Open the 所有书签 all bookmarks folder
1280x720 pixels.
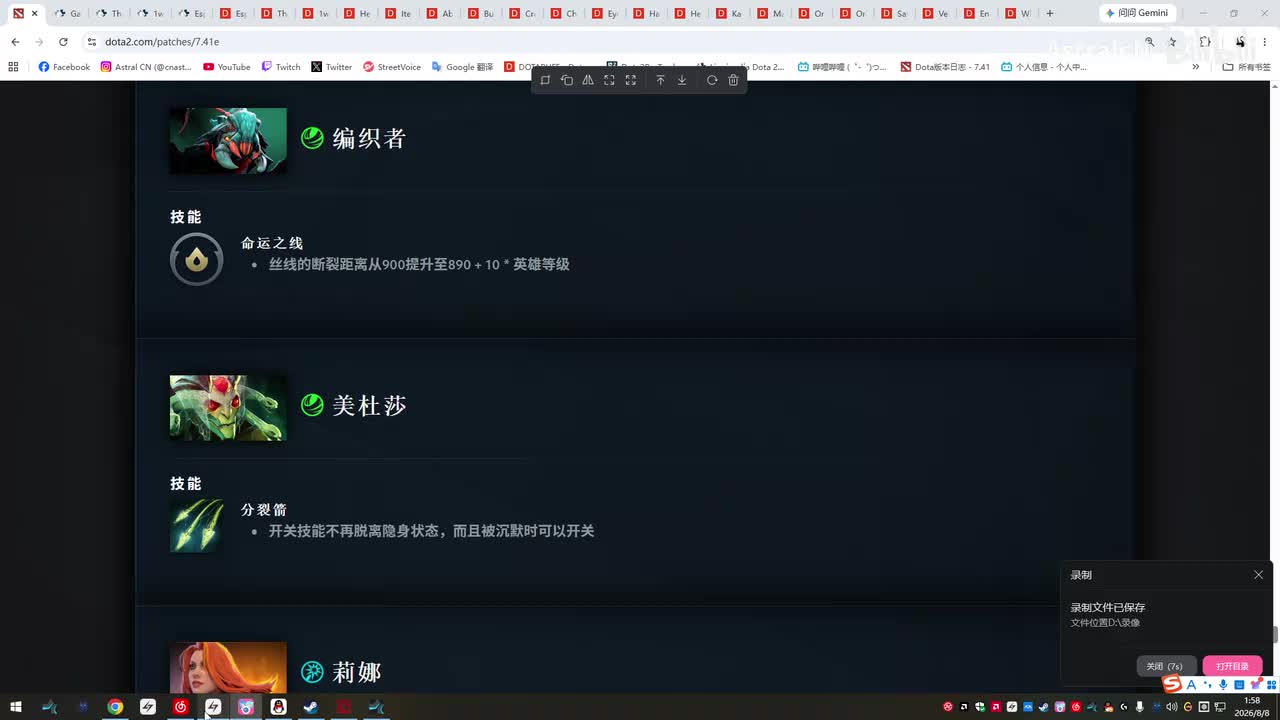(x=1246, y=67)
